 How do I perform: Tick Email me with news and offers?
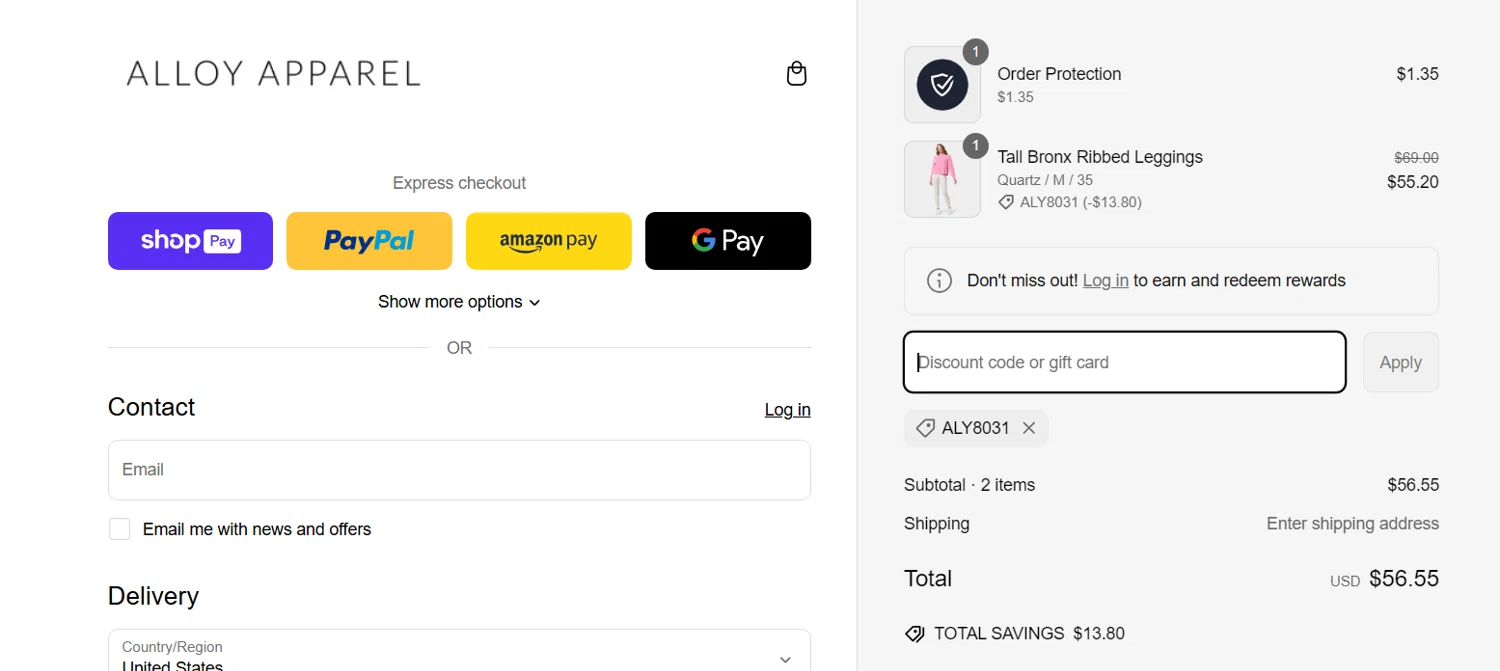[x=120, y=529]
